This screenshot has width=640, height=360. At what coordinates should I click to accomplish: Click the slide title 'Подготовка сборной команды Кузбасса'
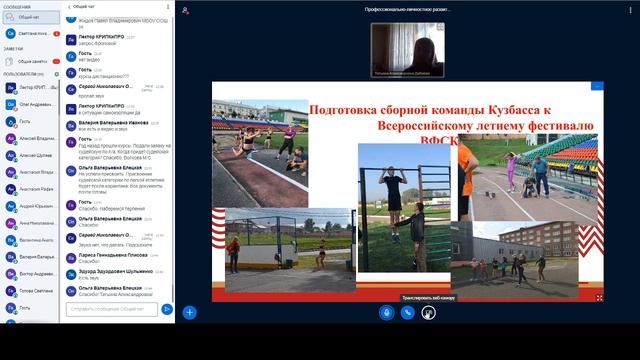coord(430,110)
